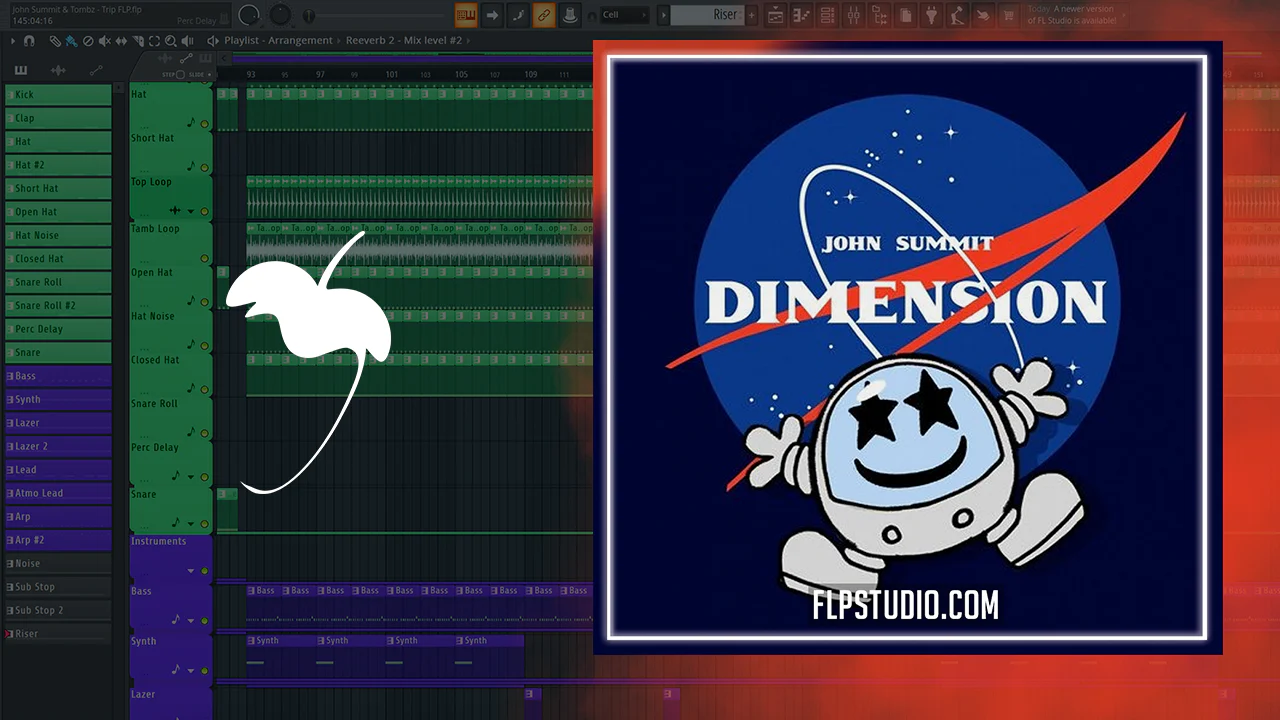
Task: Open the shopping cart icon
Action: click(x=1009, y=15)
